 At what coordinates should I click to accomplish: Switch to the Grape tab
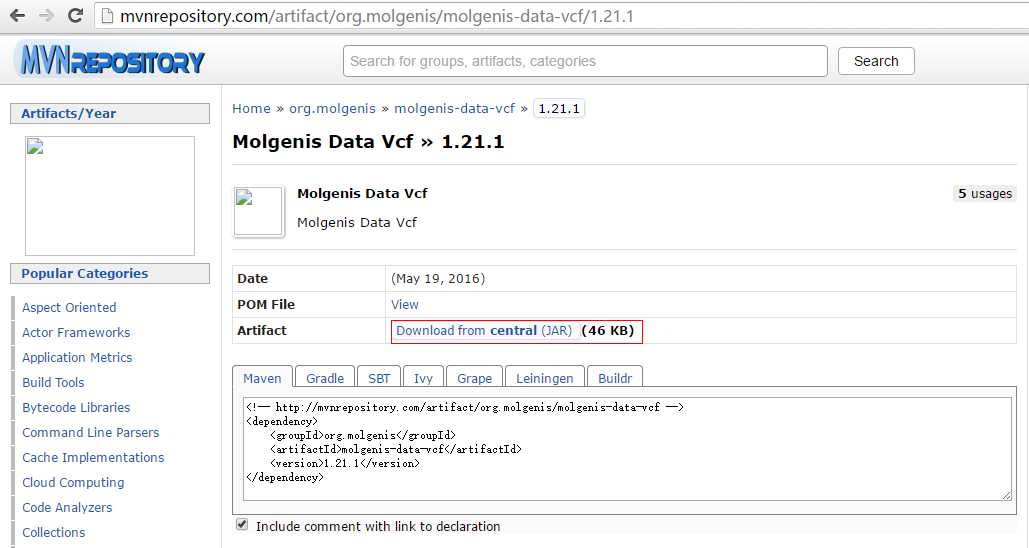[474, 378]
